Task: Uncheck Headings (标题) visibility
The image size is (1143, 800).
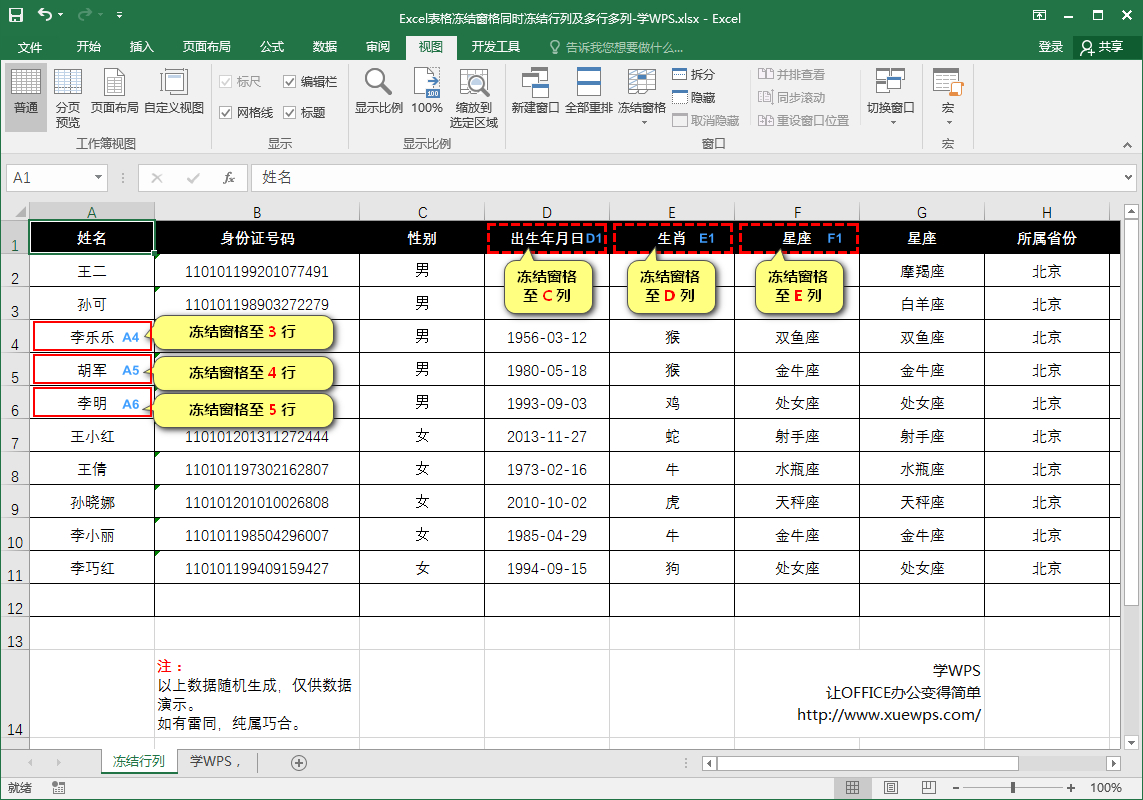Action: coord(290,110)
